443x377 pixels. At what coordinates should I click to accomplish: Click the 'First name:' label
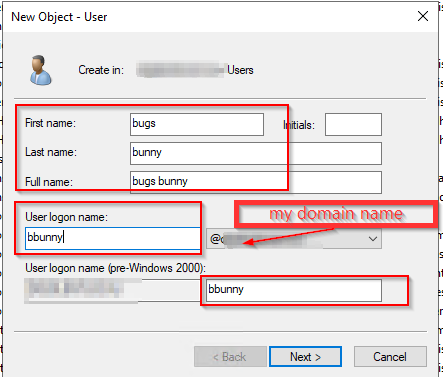point(51,123)
